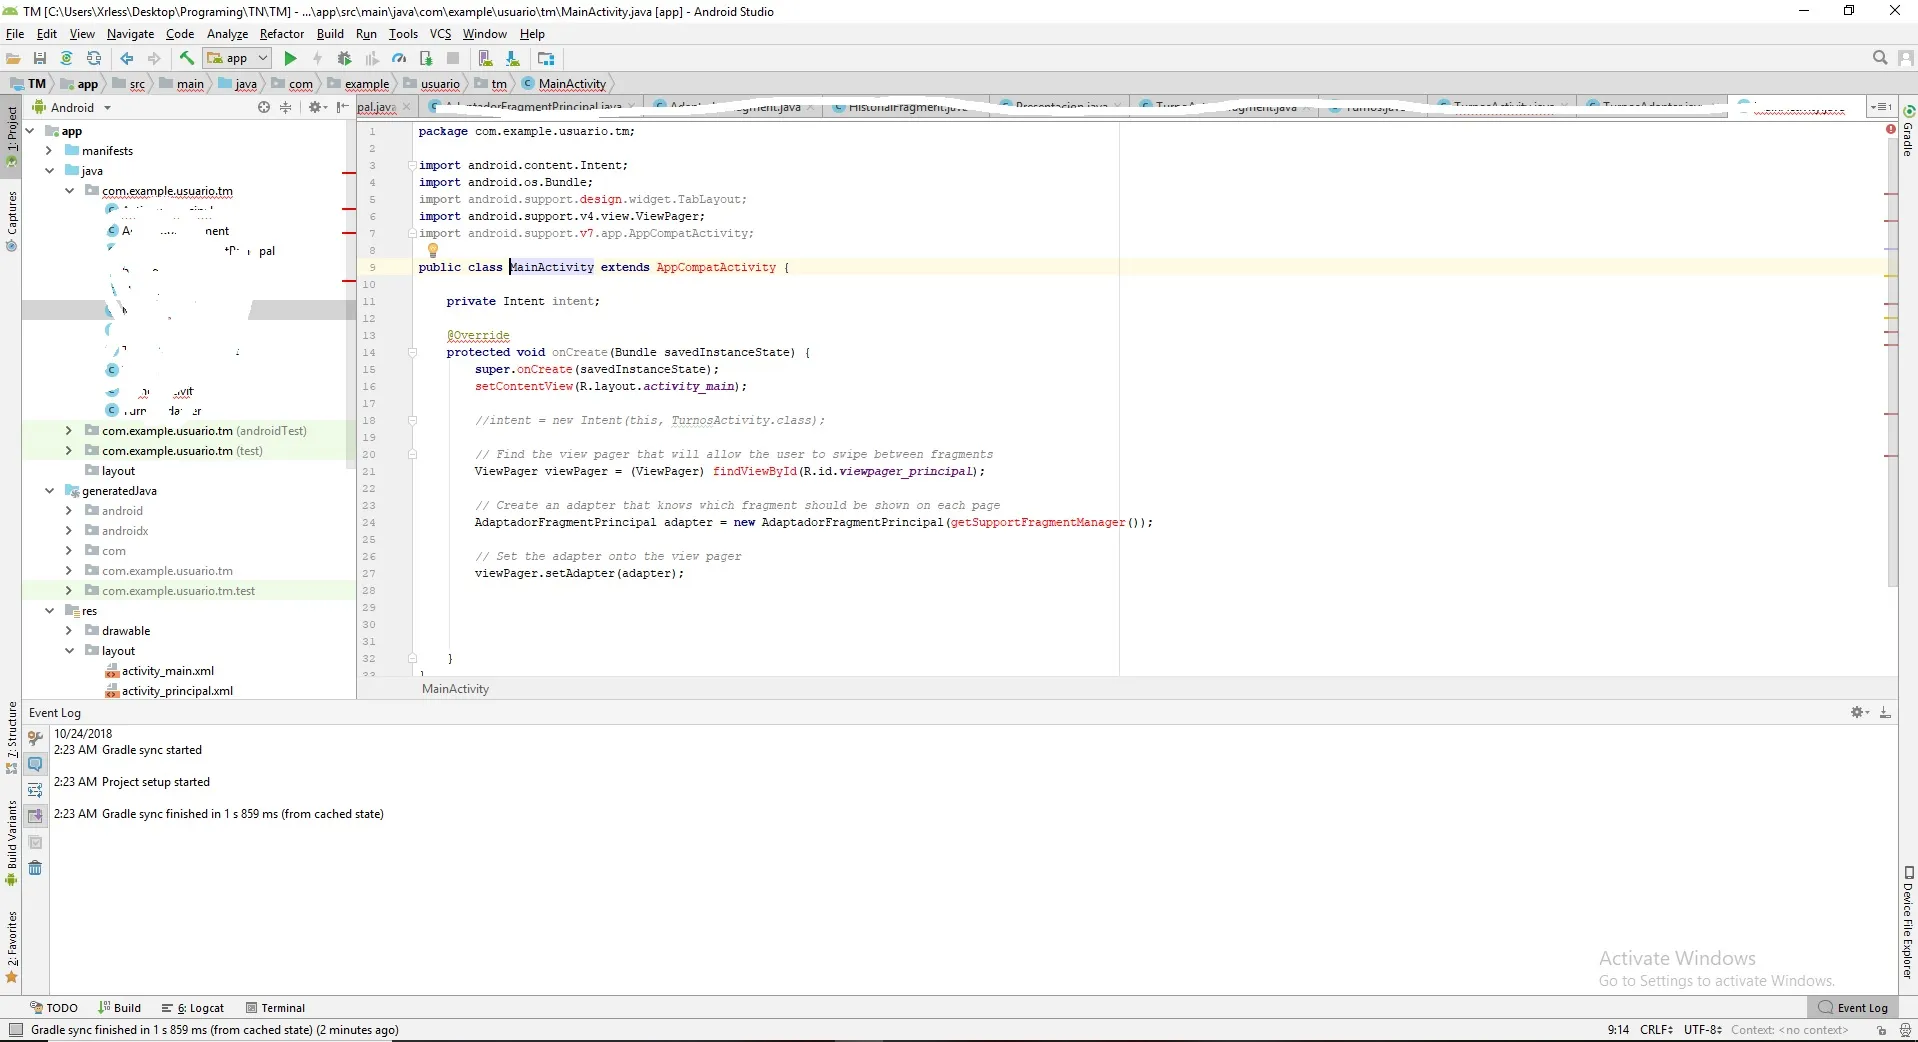The height and width of the screenshot is (1042, 1918).
Task: Open the Gradle side panel
Action: 1908,132
